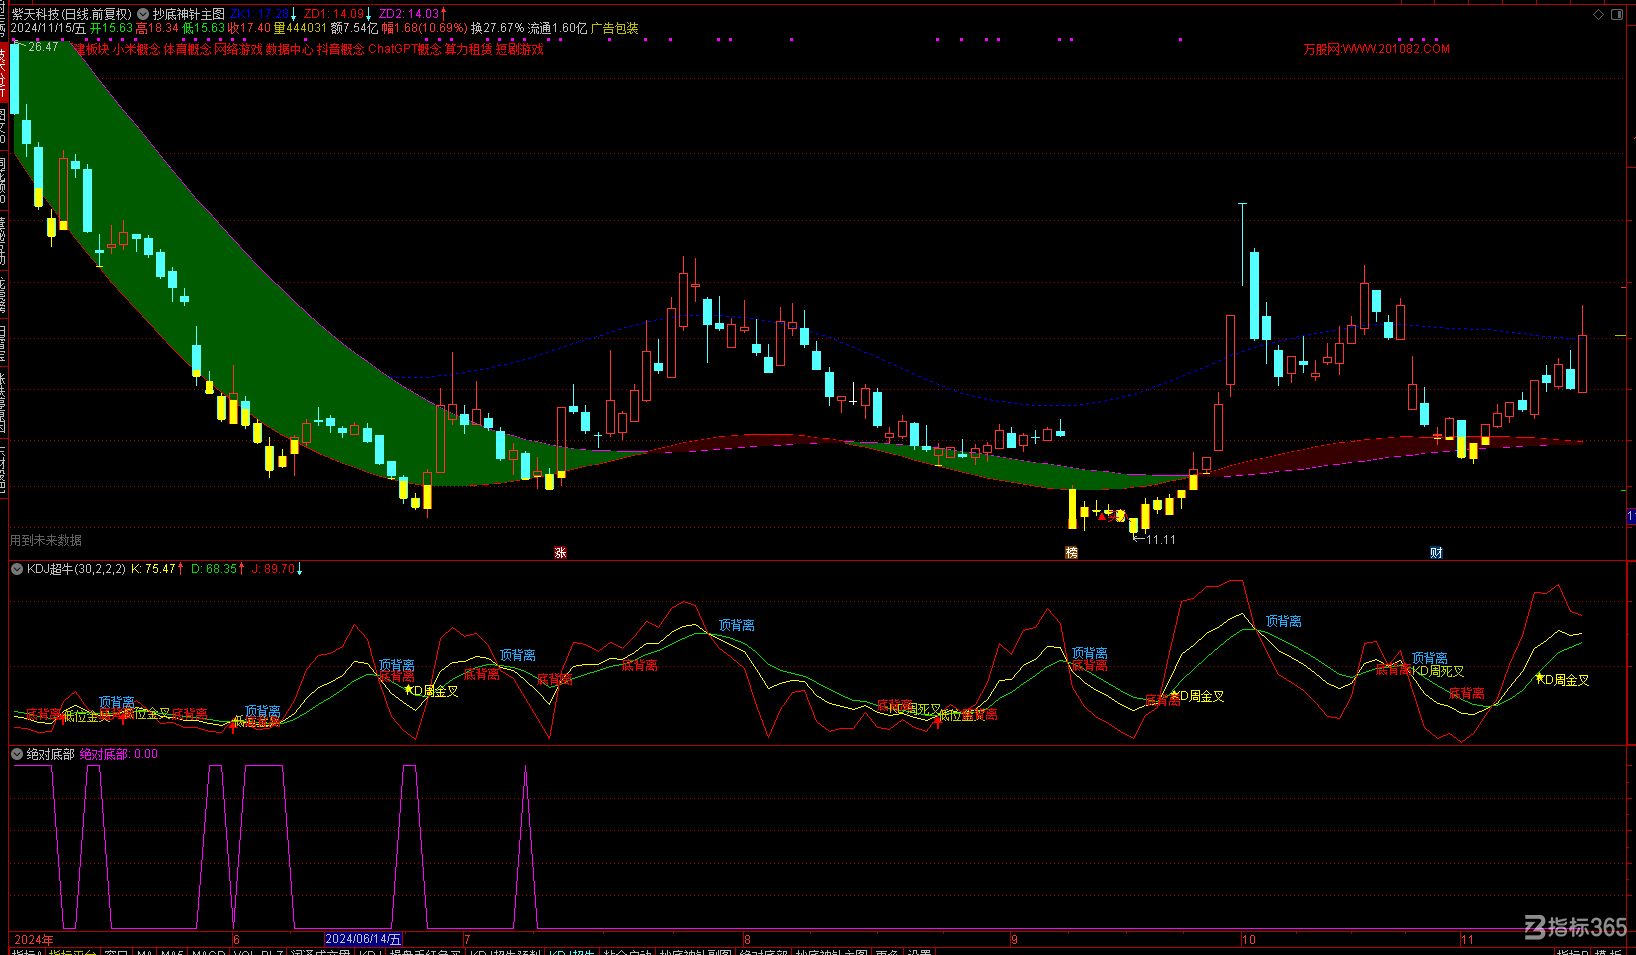Click the 量444031 volume value

300,28
